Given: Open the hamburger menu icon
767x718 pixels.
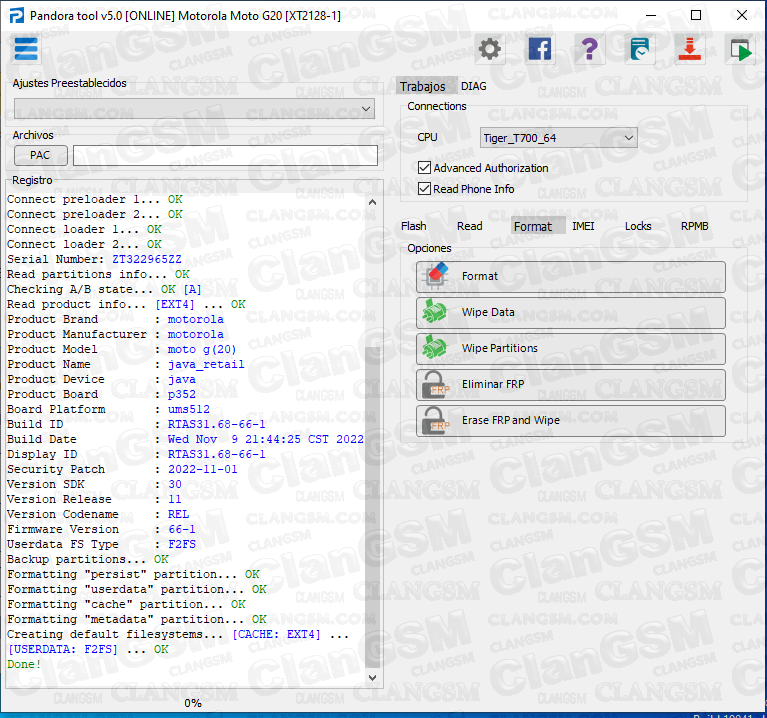Looking at the screenshot, I should [26, 49].
